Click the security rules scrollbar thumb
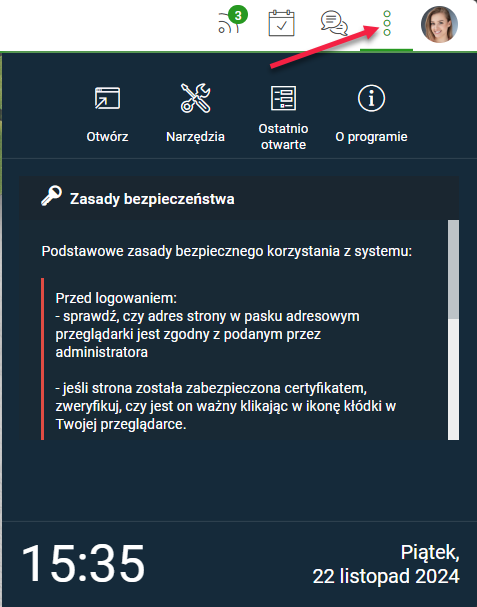 [x=453, y=269]
